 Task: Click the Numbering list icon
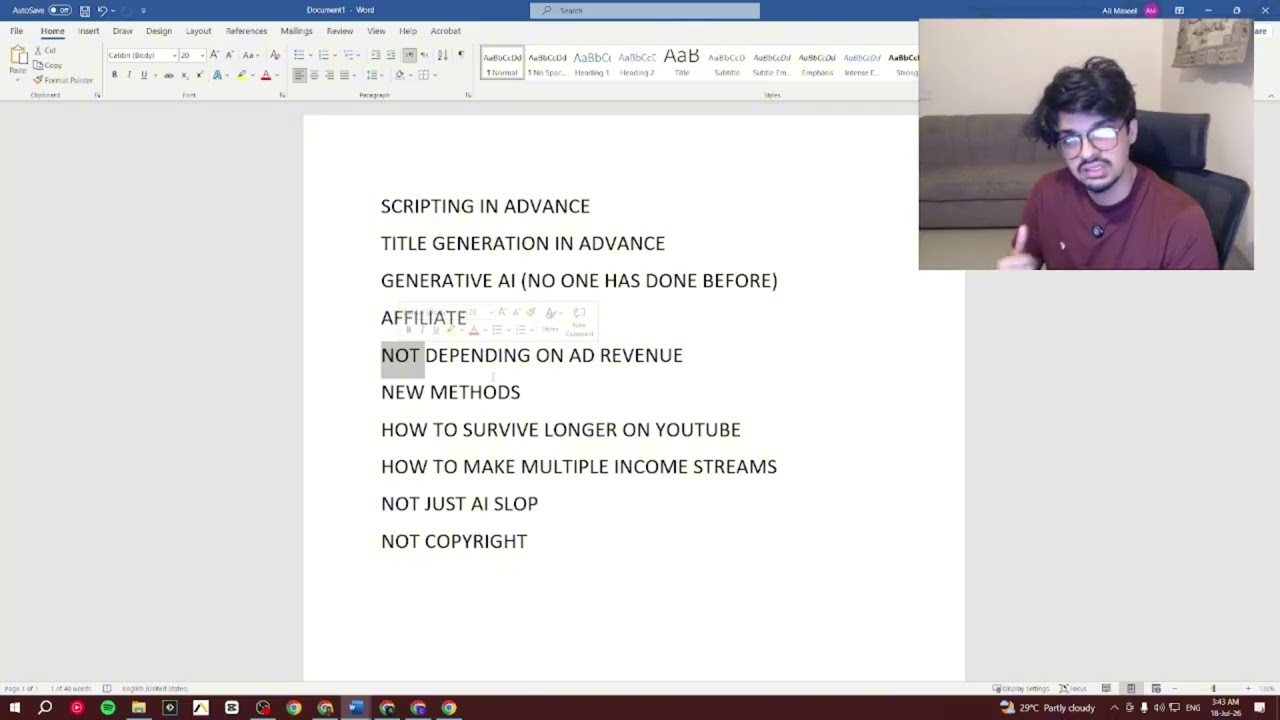(x=323, y=55)
